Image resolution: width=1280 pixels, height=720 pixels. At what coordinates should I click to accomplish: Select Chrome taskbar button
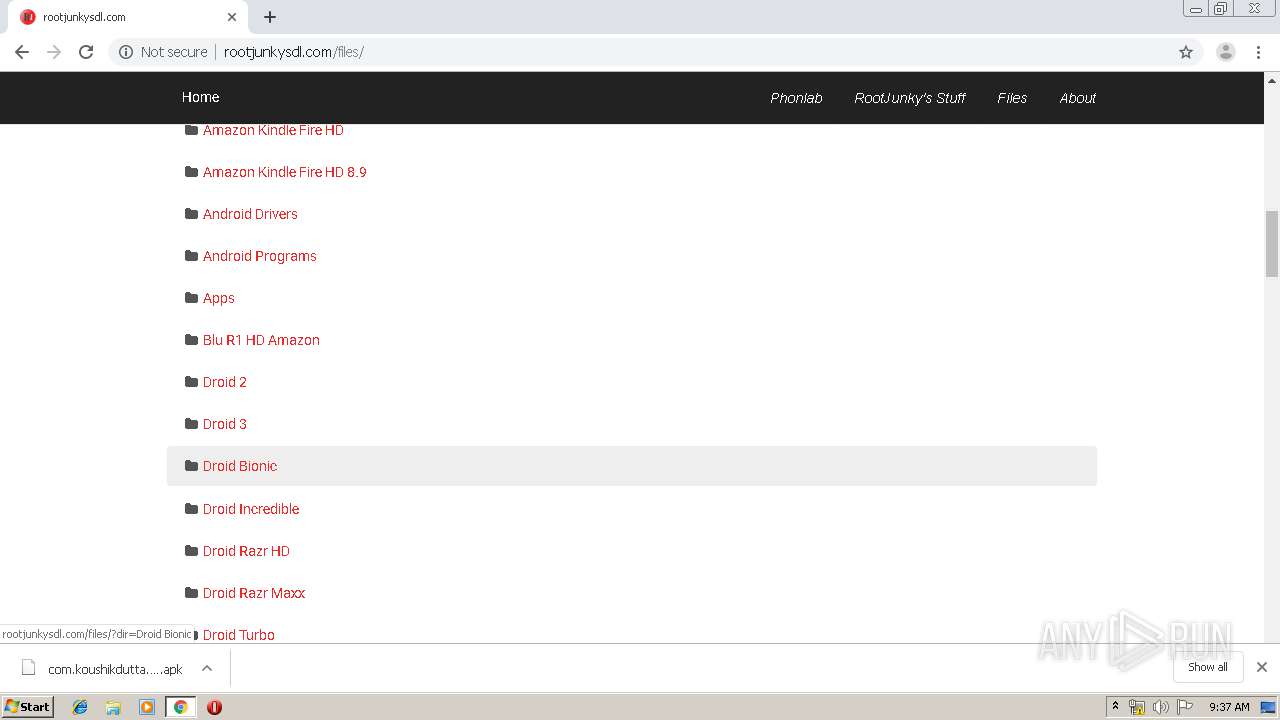point(181,707)
